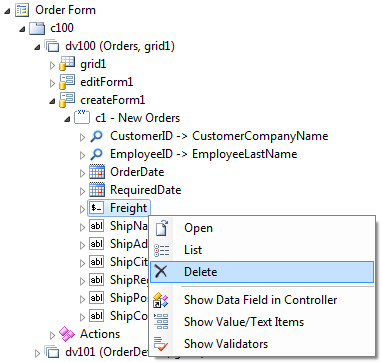Viewport: 382px width, 362px height.
Task: Collapse the createForm1 node
Action: (52, 101)
